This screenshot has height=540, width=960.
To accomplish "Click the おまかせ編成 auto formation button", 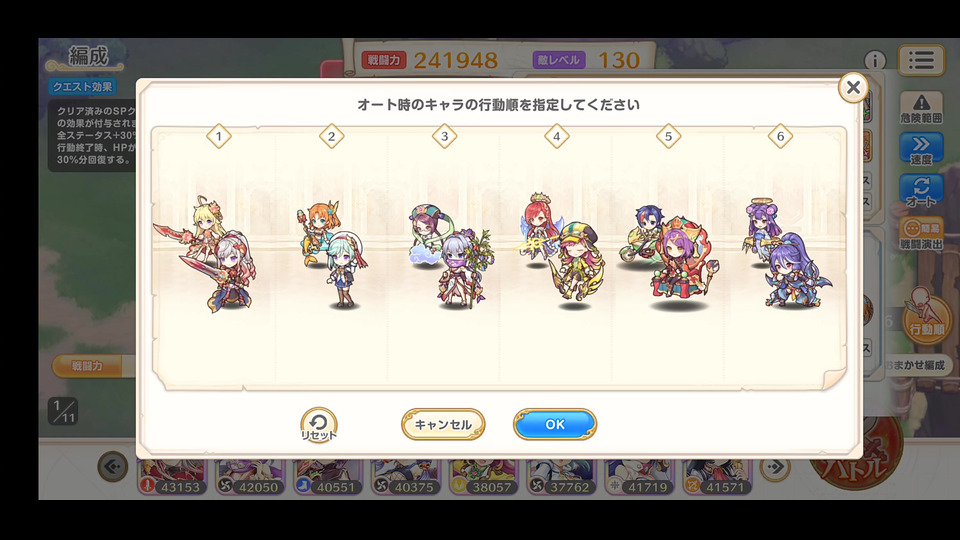I will click(x=915, y=365).
